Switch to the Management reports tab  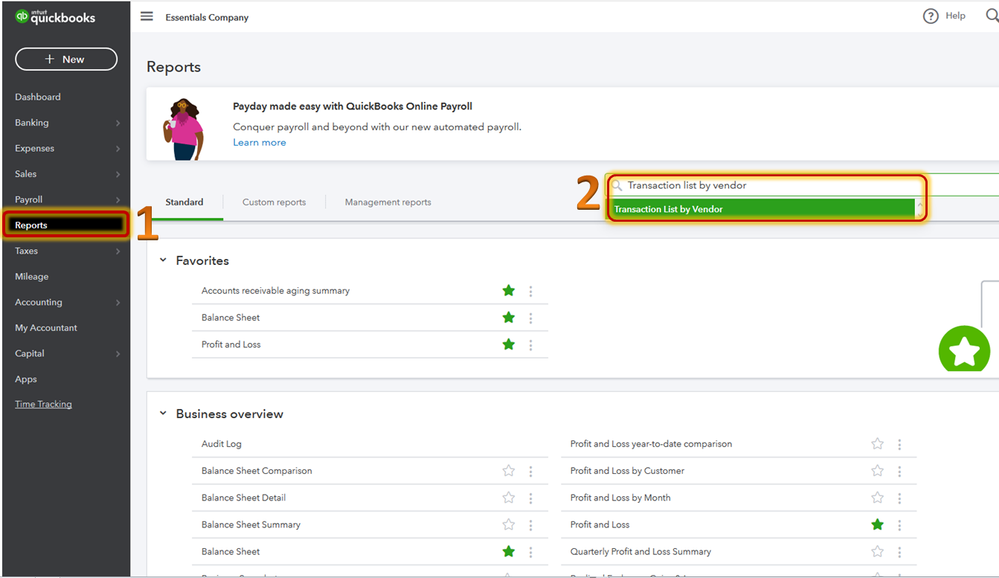pos(388,202)
